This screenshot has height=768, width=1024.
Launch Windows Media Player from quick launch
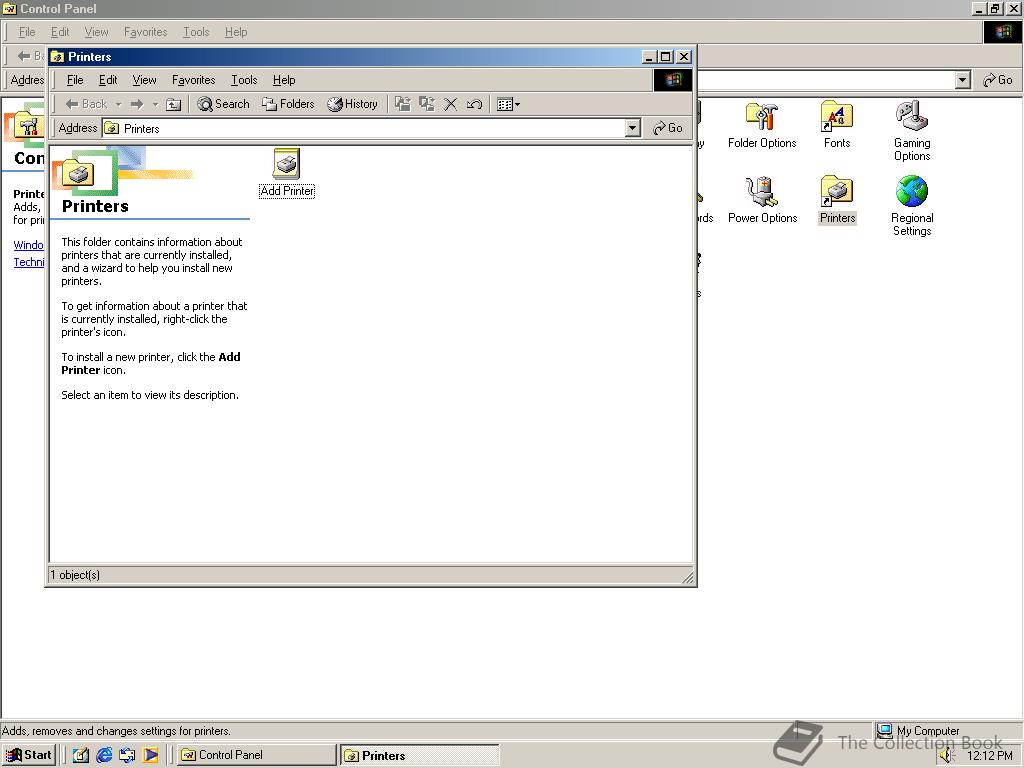pos(151,755)
